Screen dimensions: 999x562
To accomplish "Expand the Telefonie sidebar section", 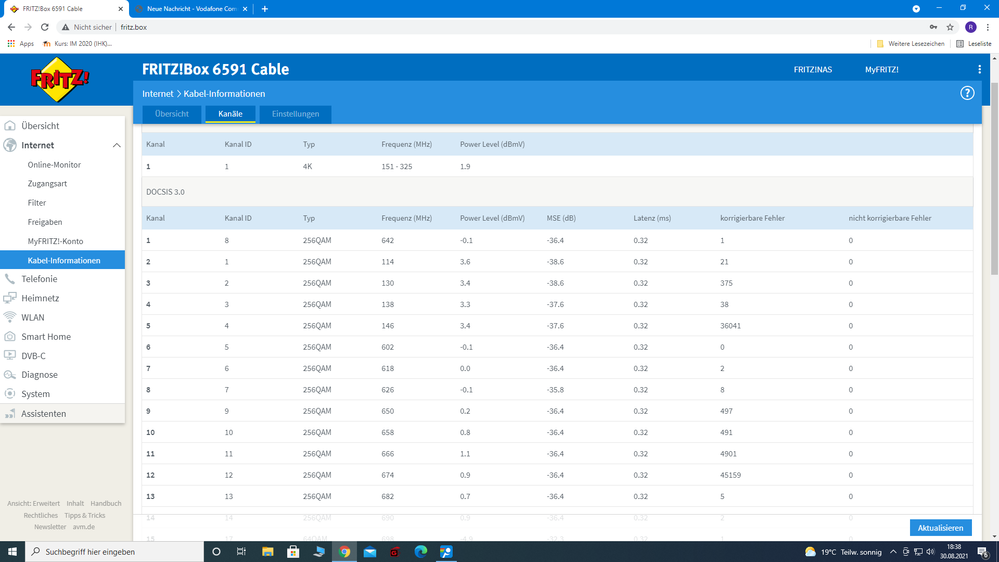I will coord(39,279).
